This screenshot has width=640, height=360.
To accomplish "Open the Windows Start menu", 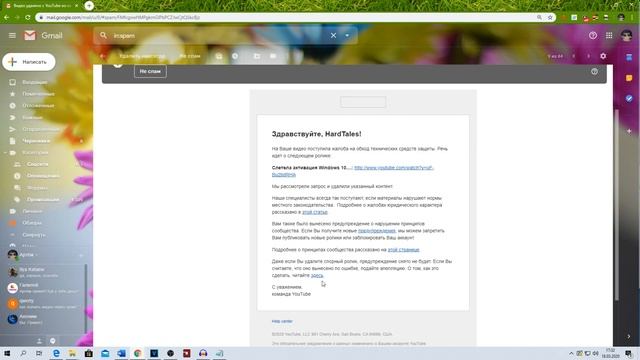I will click(7, 353).
